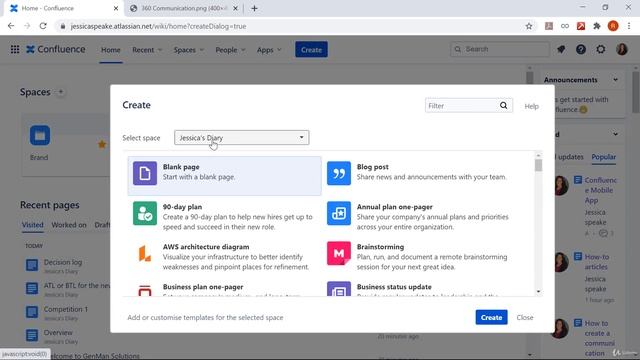
Task: Go to the Home tab
Action: coord(111,50)
